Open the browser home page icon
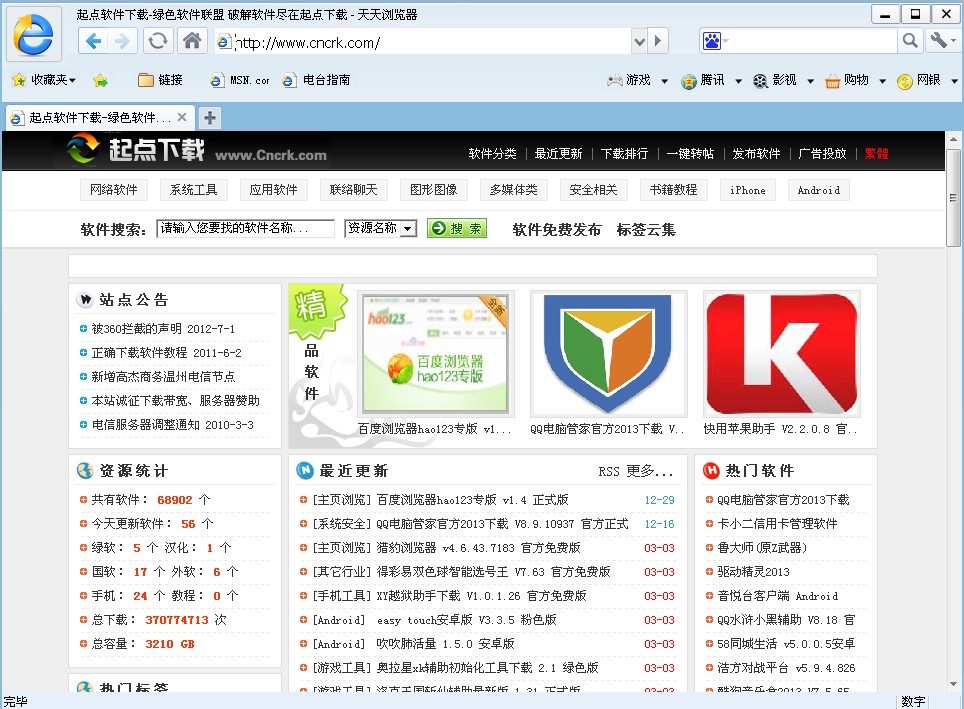The image size is (964, 709). (x=192, y=41)
